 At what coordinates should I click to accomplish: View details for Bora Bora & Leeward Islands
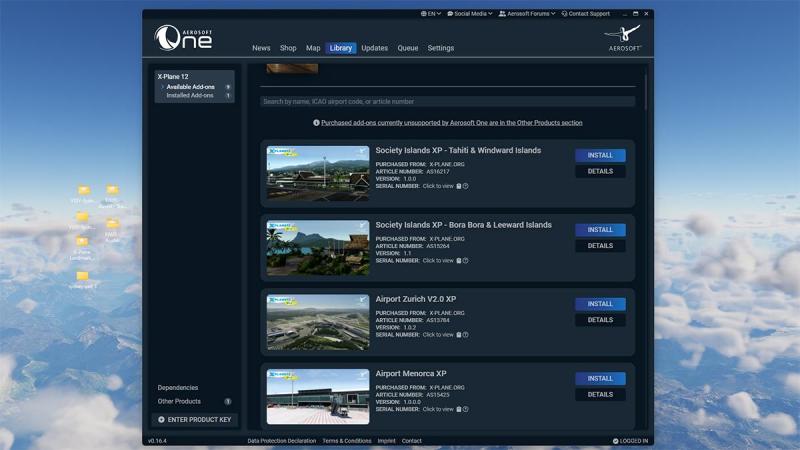600,246
